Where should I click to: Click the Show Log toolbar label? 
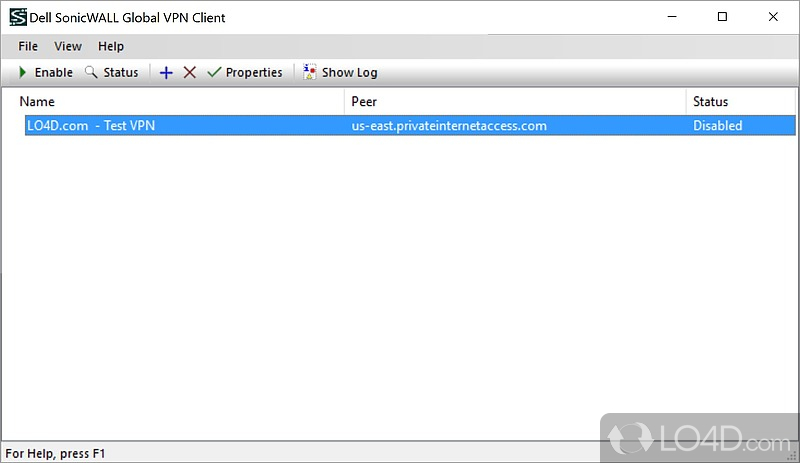(x=349, y=72)
